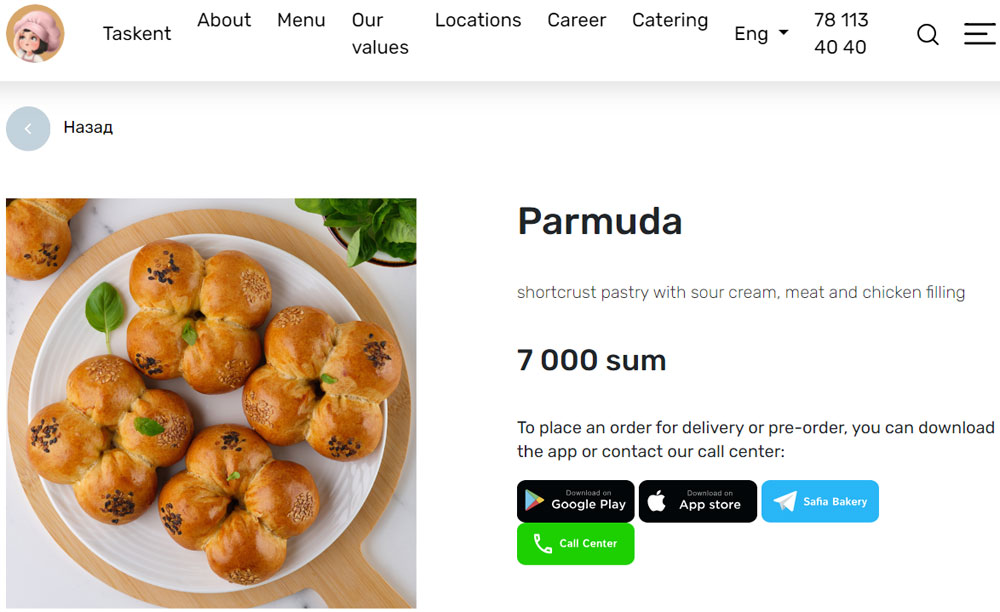The height and width of the screenshot is (612, 1000).
Task: Click the Telegram paper plane icon
Action: [784, 501]
